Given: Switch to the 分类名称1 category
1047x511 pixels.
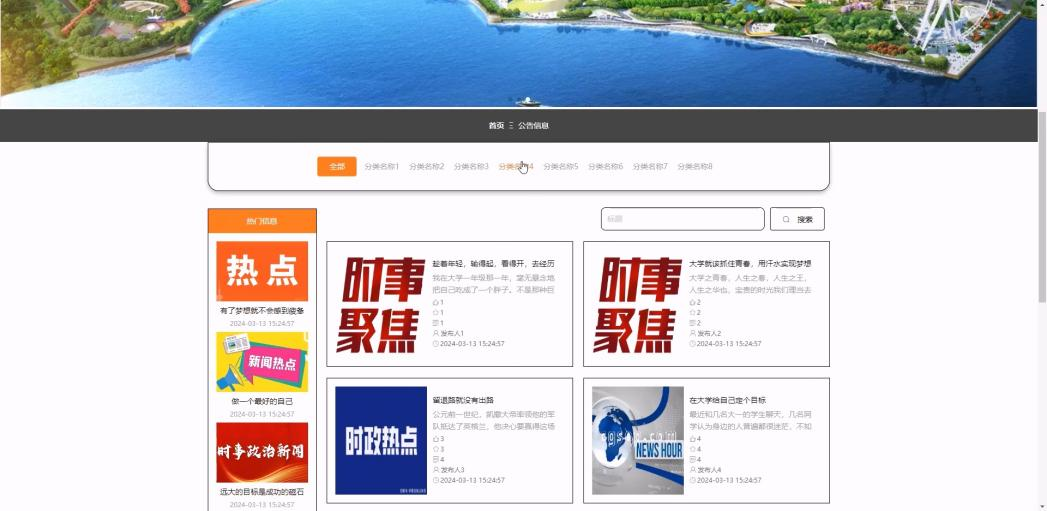Looking at the screenshot, I should 382,166.
